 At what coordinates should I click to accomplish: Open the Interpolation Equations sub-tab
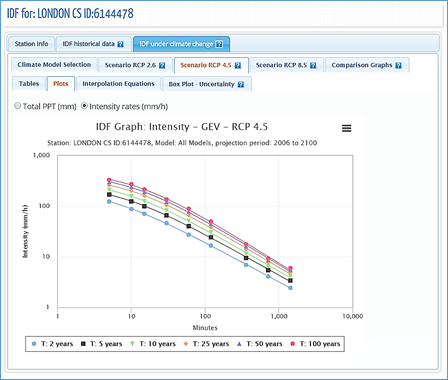pyautogui.click(x=118, y=84)
